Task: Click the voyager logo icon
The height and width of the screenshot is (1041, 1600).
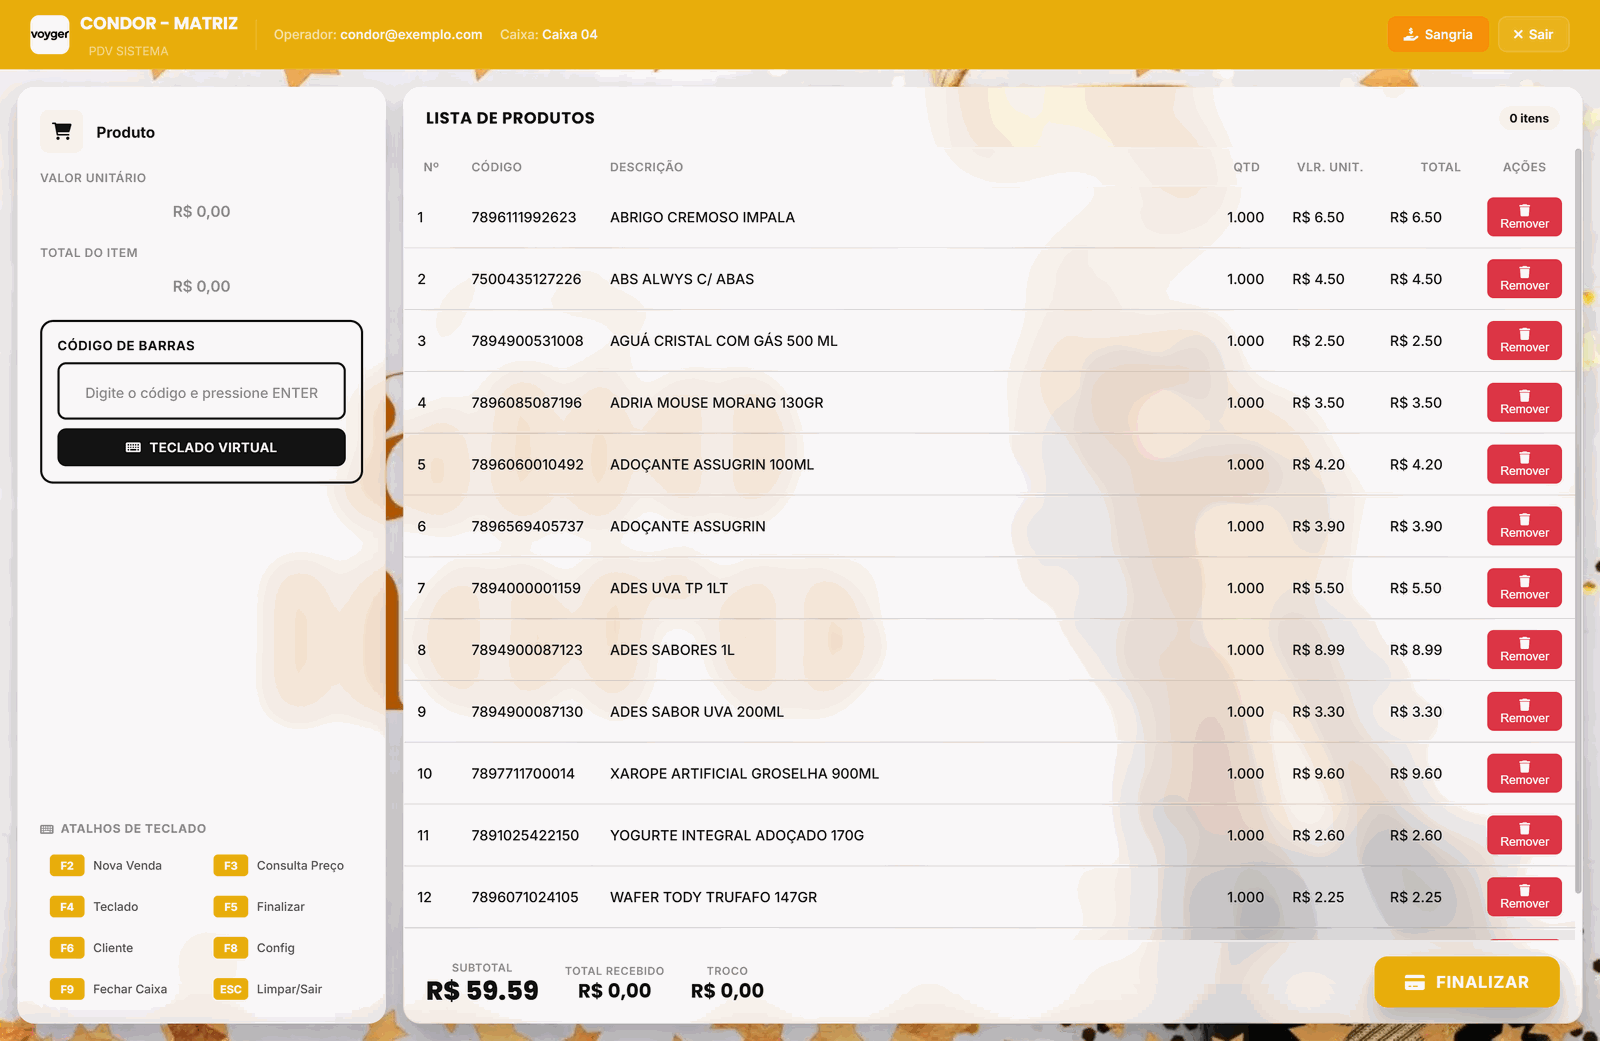Action: (50, 34)
